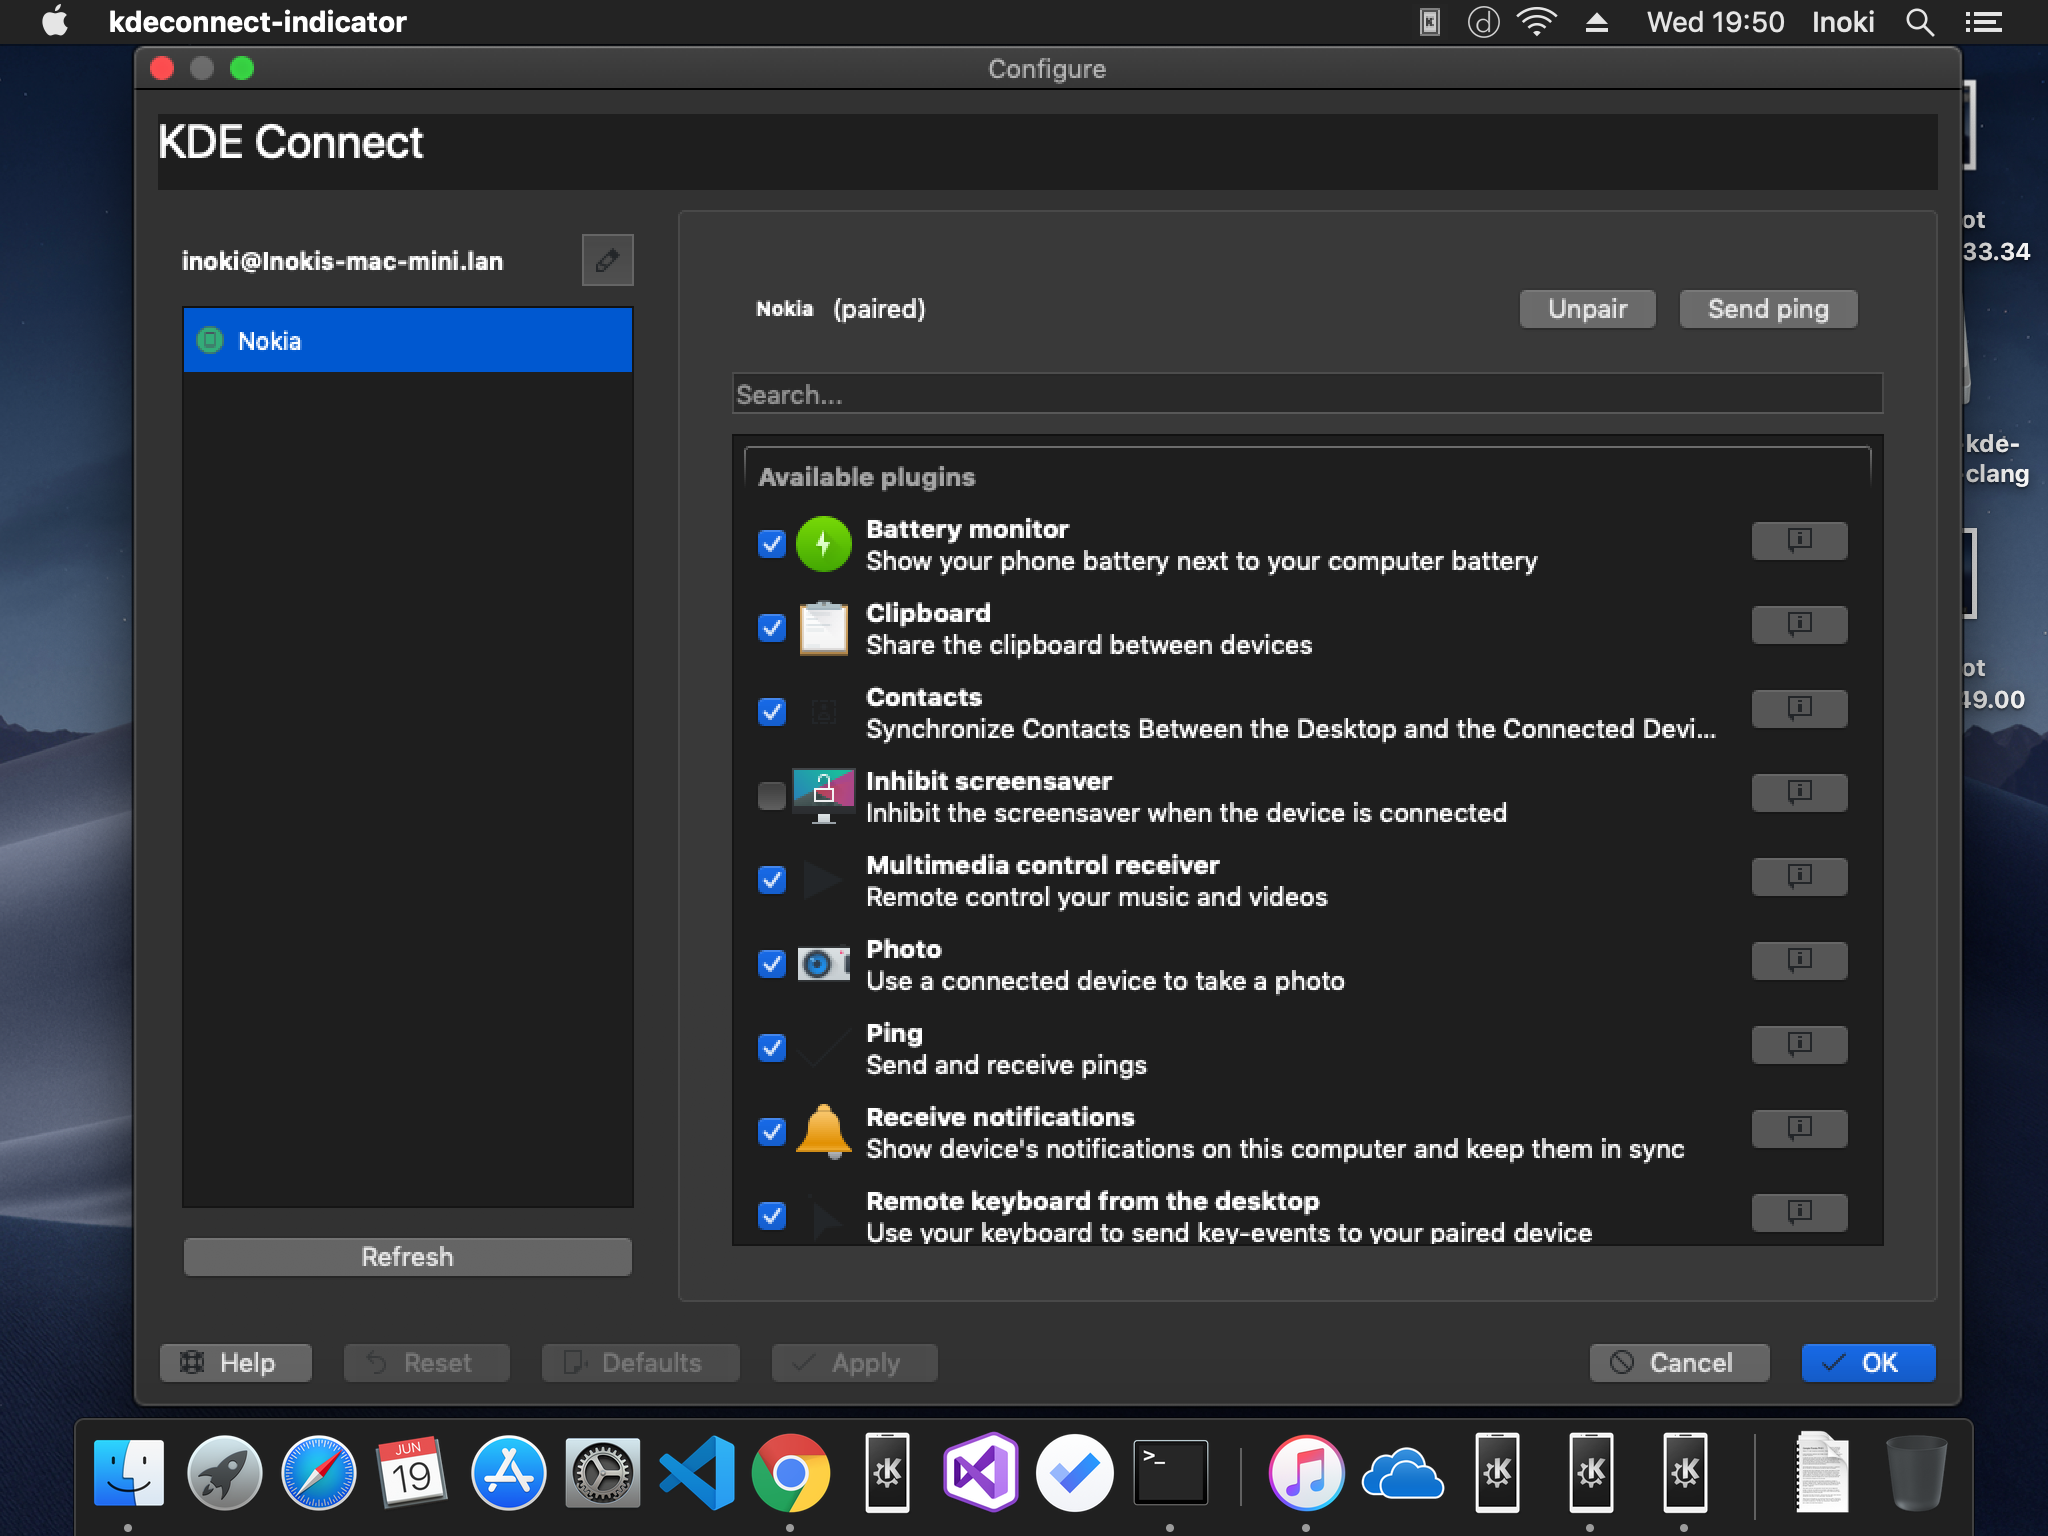Open Inhibit screensaver plugin info
The image size is (2048, 1536).
pos(1798,793)
